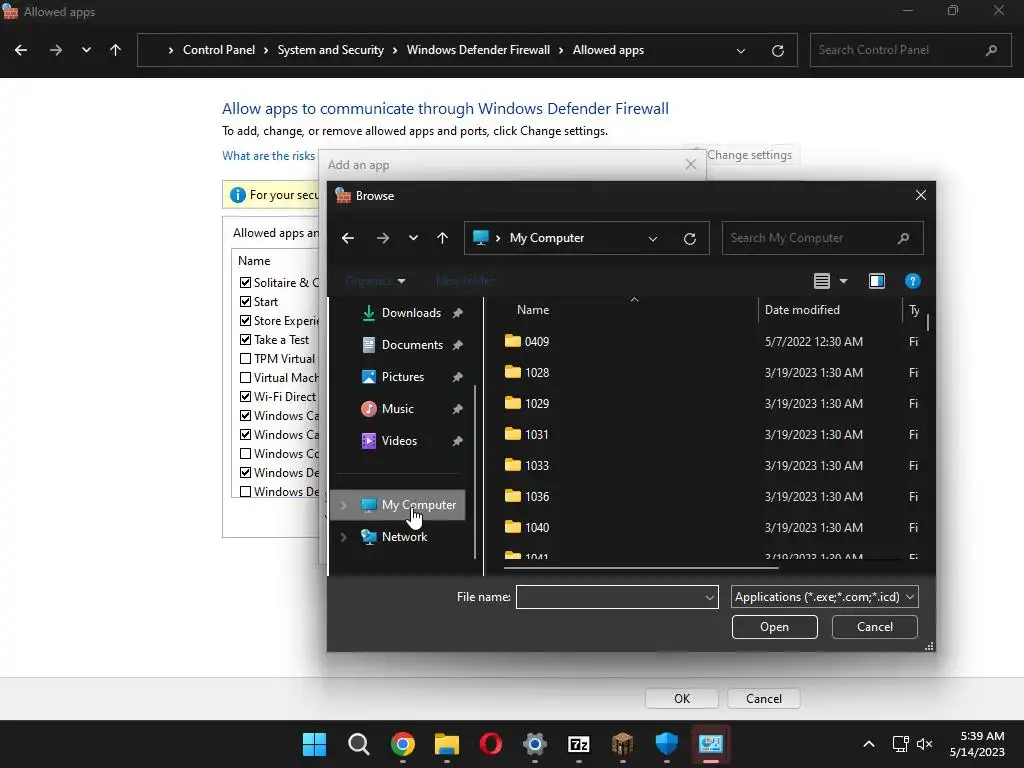Expand the Browse address bar history dropdown
1024x768 pixels.
[x=652, y=238]
